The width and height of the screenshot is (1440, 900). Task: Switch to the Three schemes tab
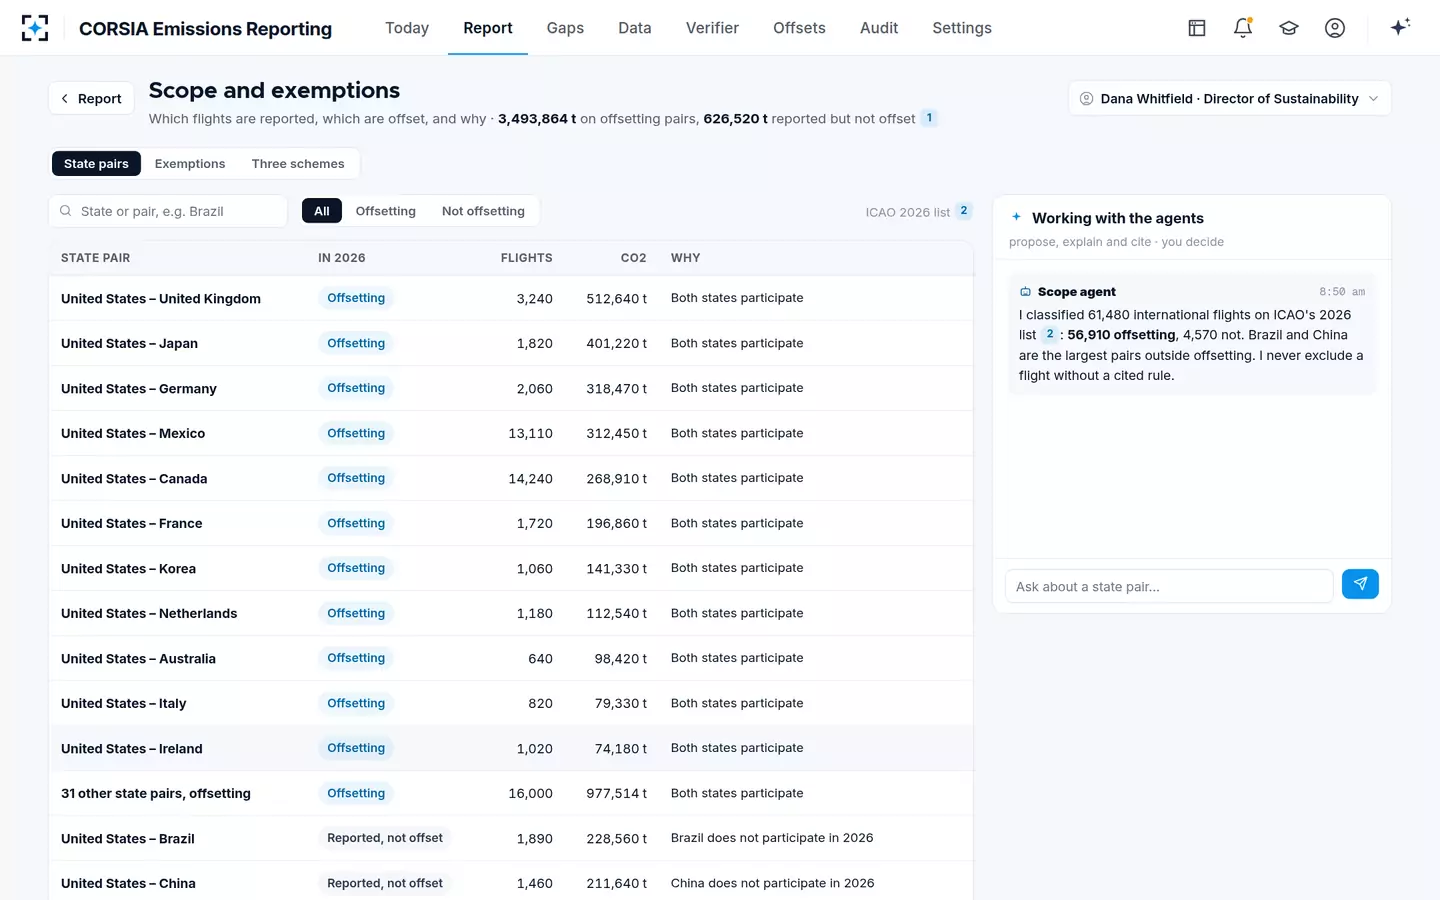tap(298, 163)
